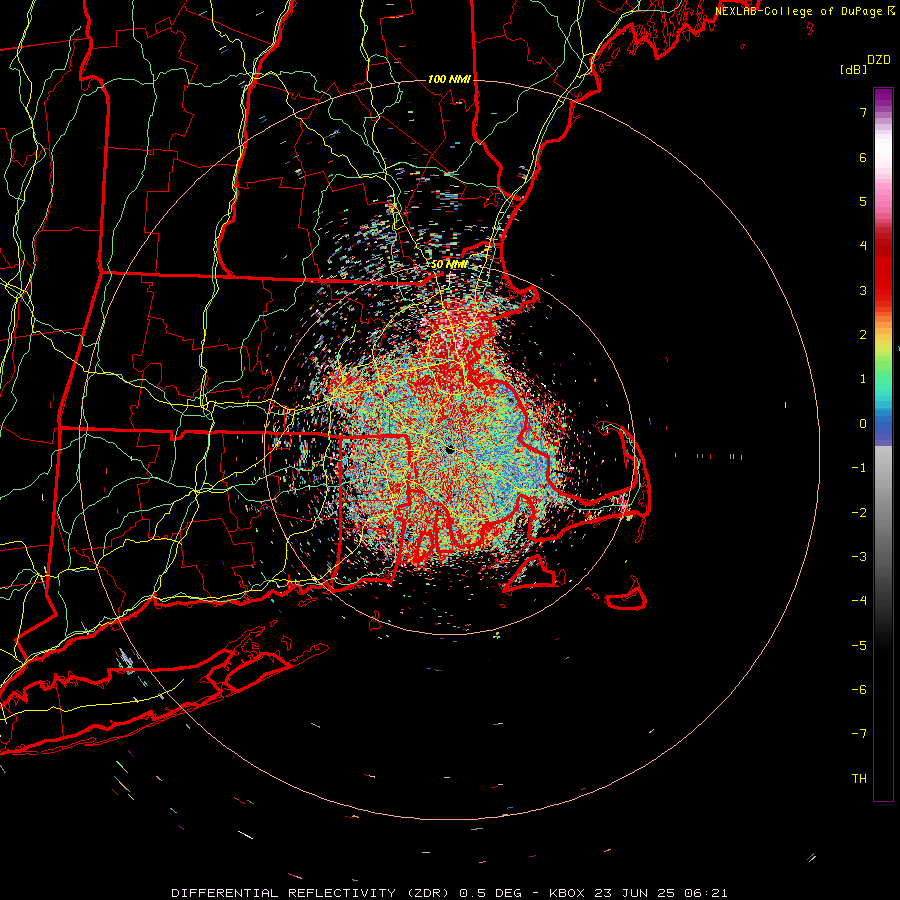Select the -4 value on the color scale
Image resolution: width=900 pixels, height=900 pixels.
tap(859, 601)
